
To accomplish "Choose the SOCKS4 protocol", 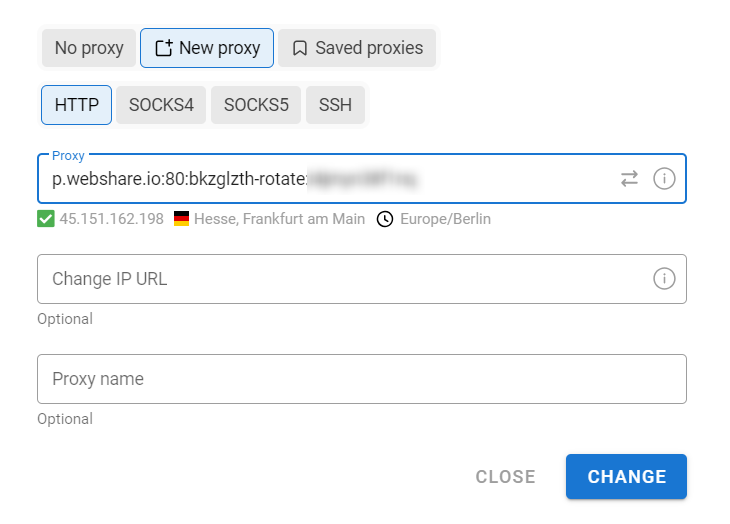I will click(161, 105).
